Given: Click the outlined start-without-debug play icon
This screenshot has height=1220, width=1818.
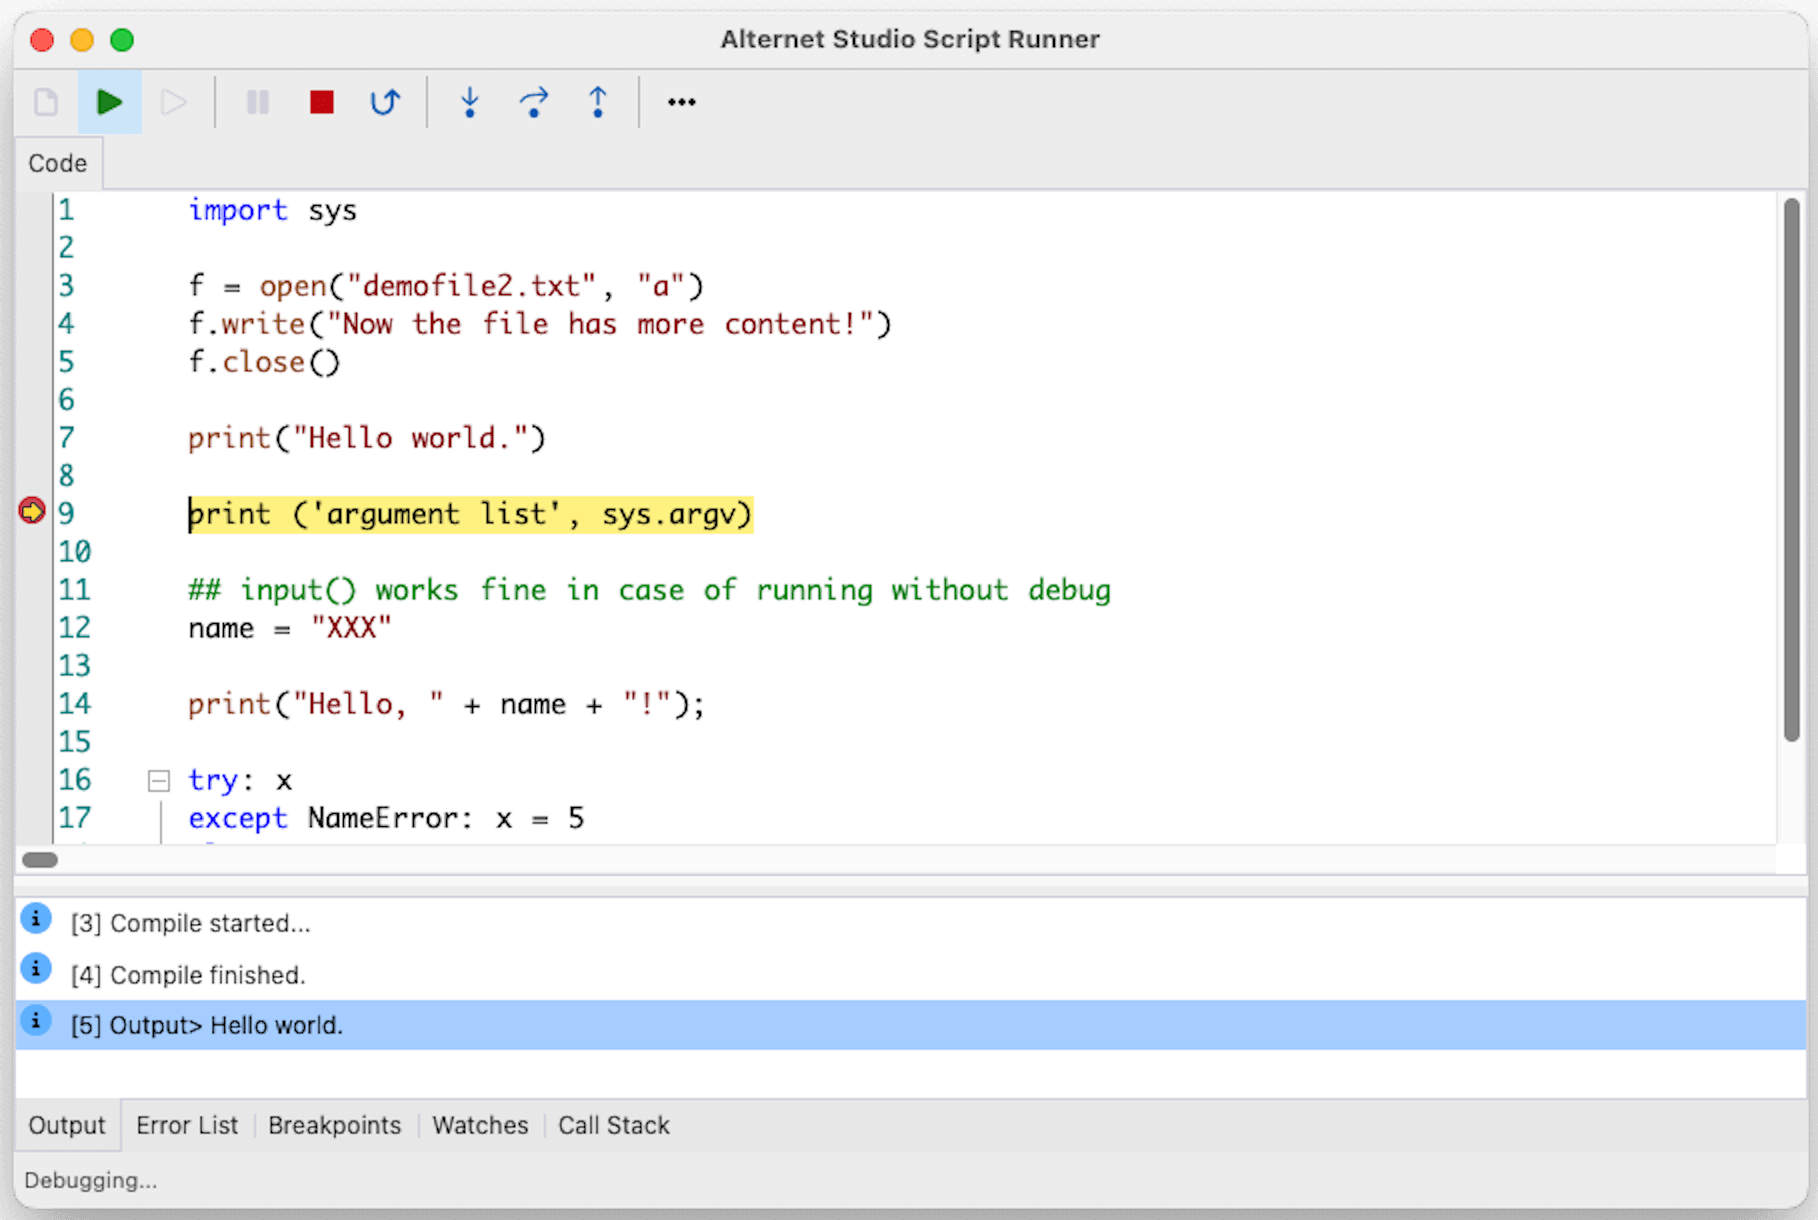Looking at the screenshot, I should [173, 102].
